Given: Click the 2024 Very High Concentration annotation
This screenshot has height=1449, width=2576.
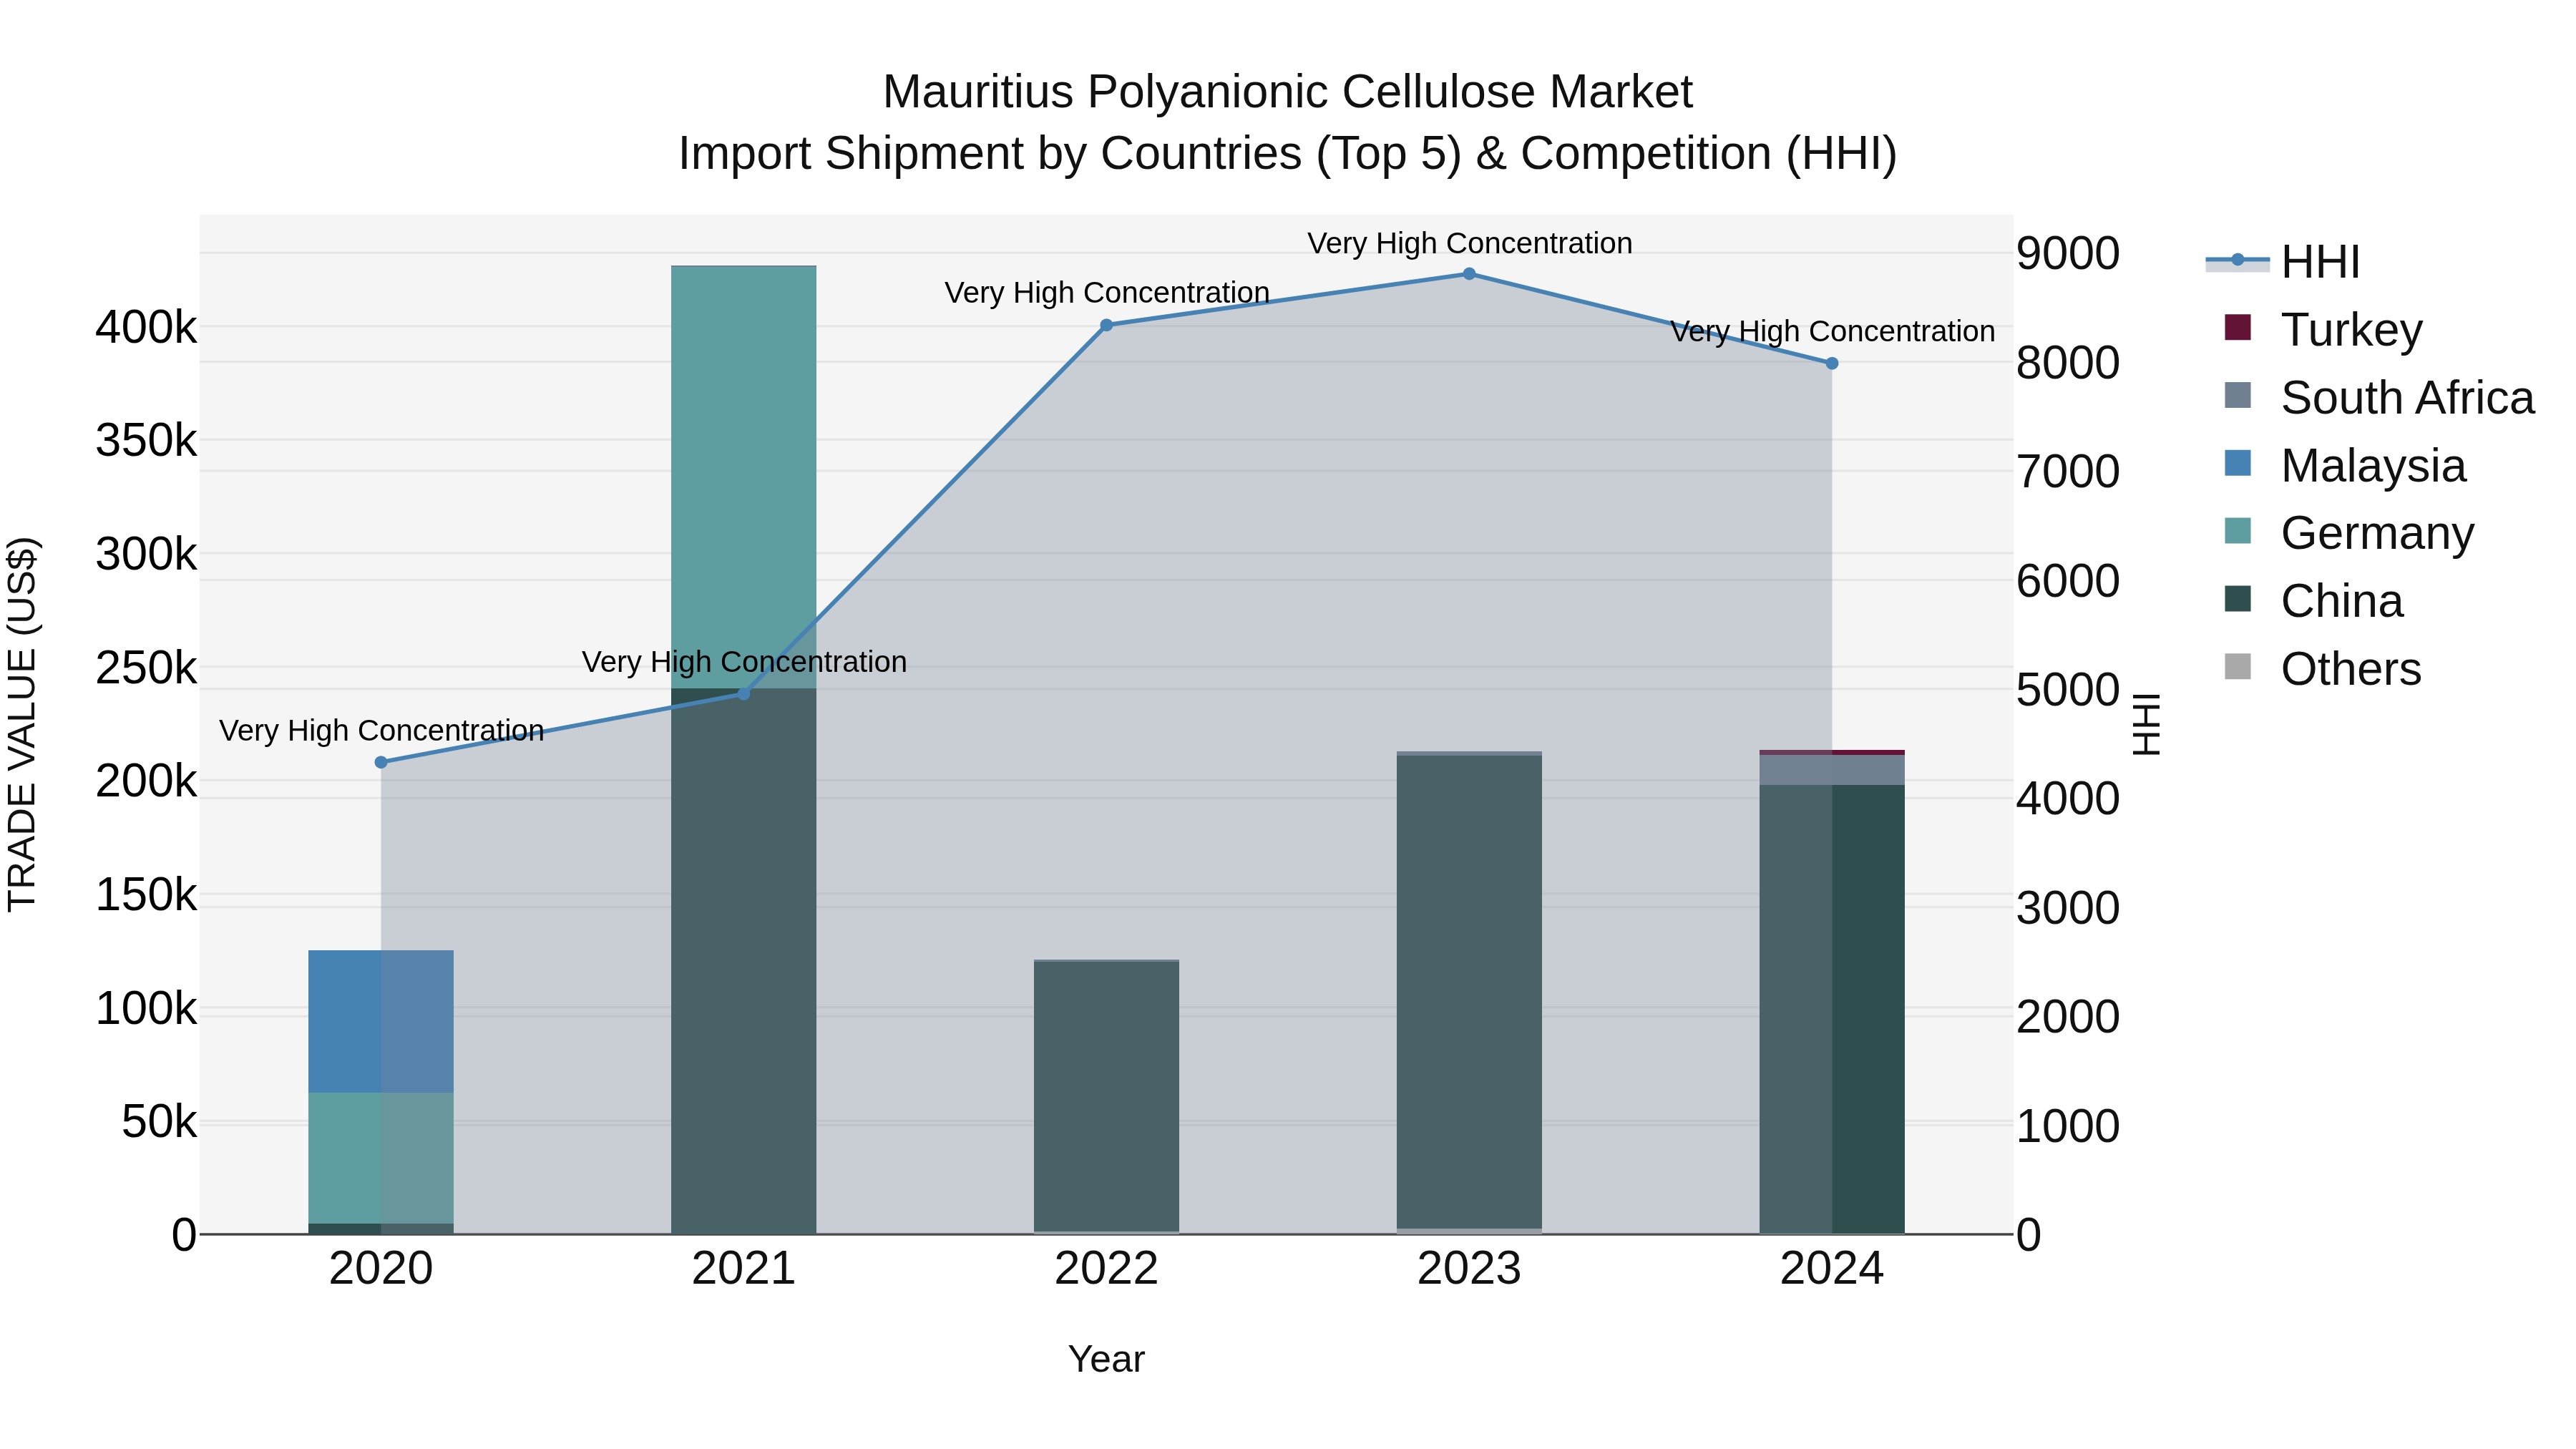Looking at the screenshot, I should click(1833, 331).
